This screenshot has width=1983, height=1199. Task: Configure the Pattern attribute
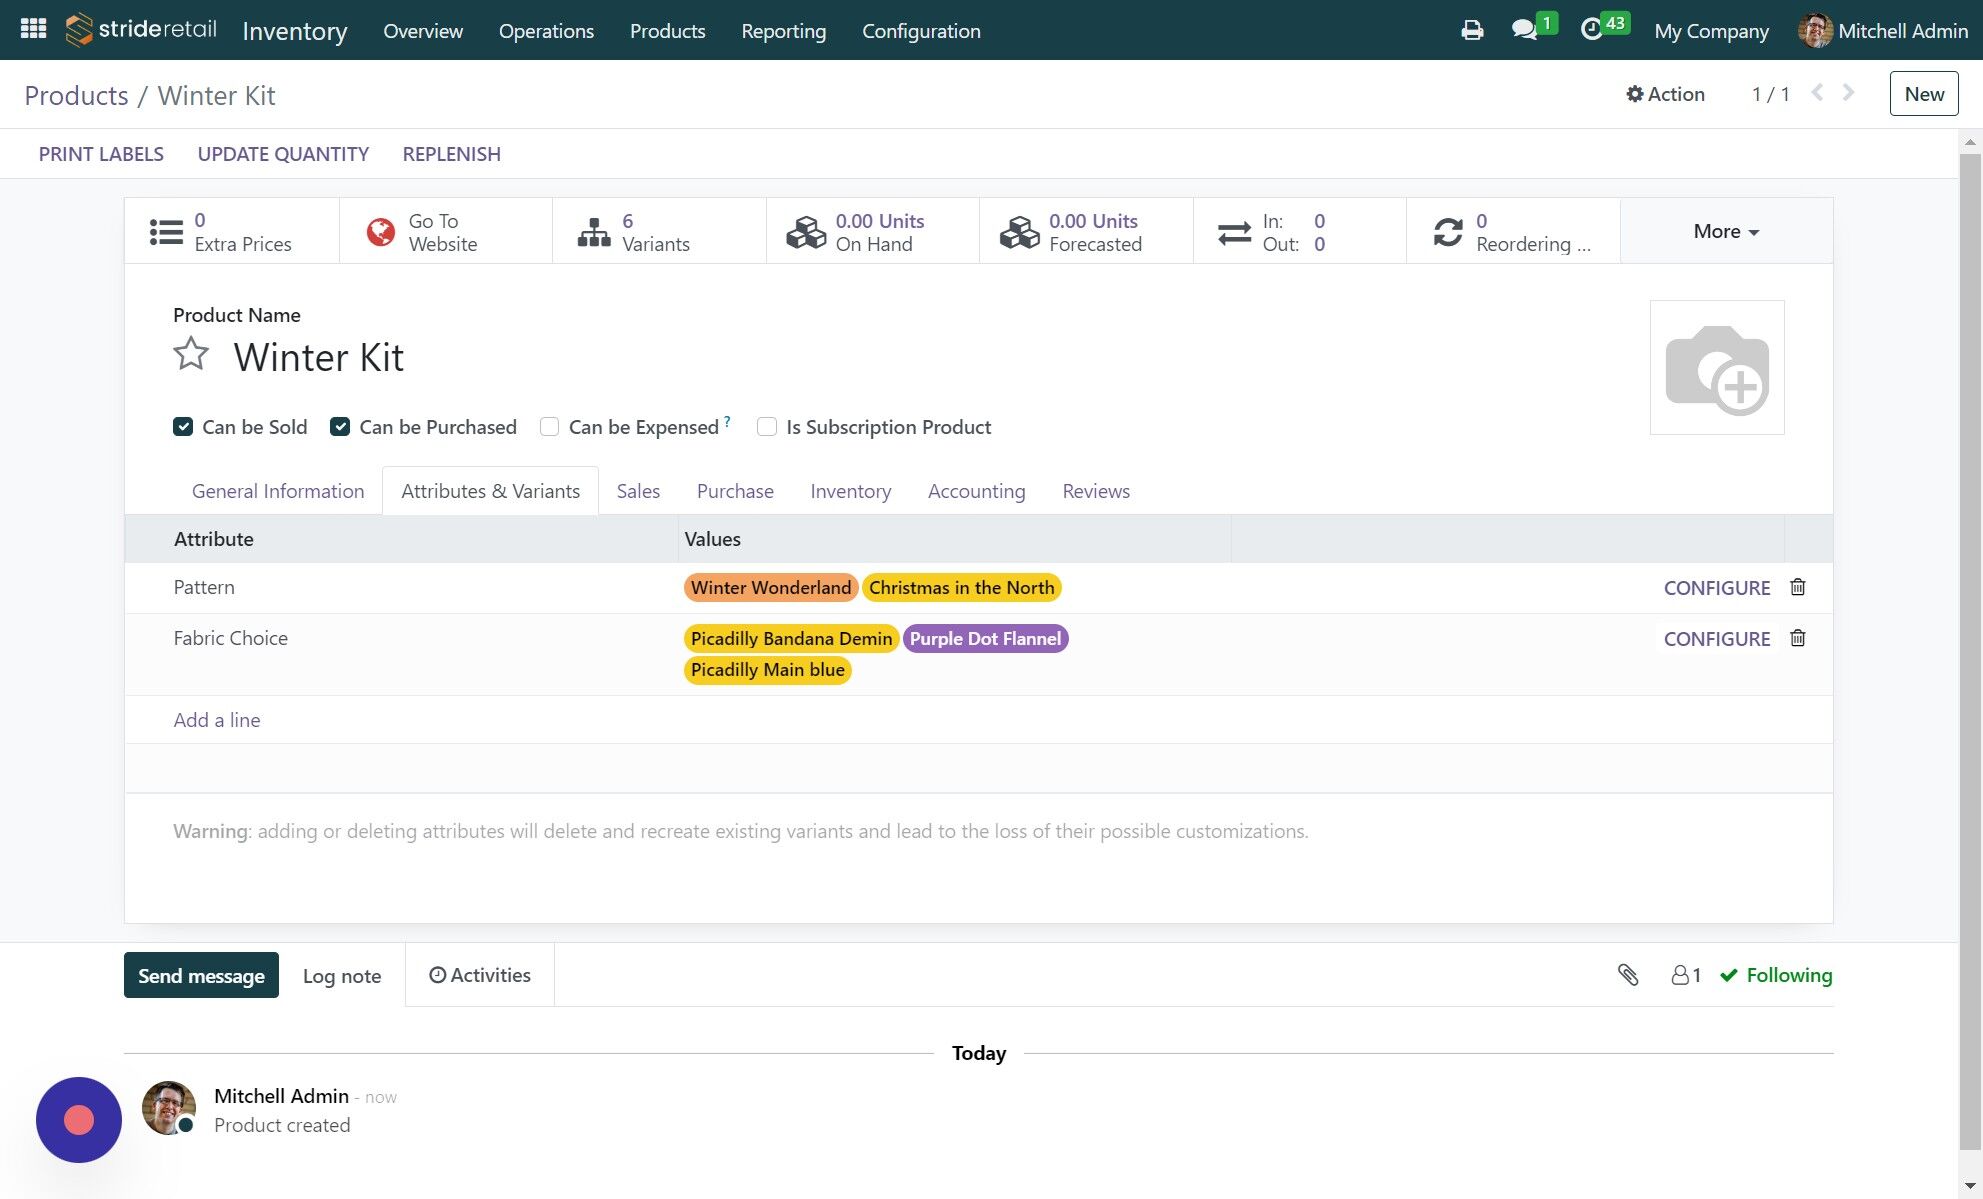click(1716, 588)
